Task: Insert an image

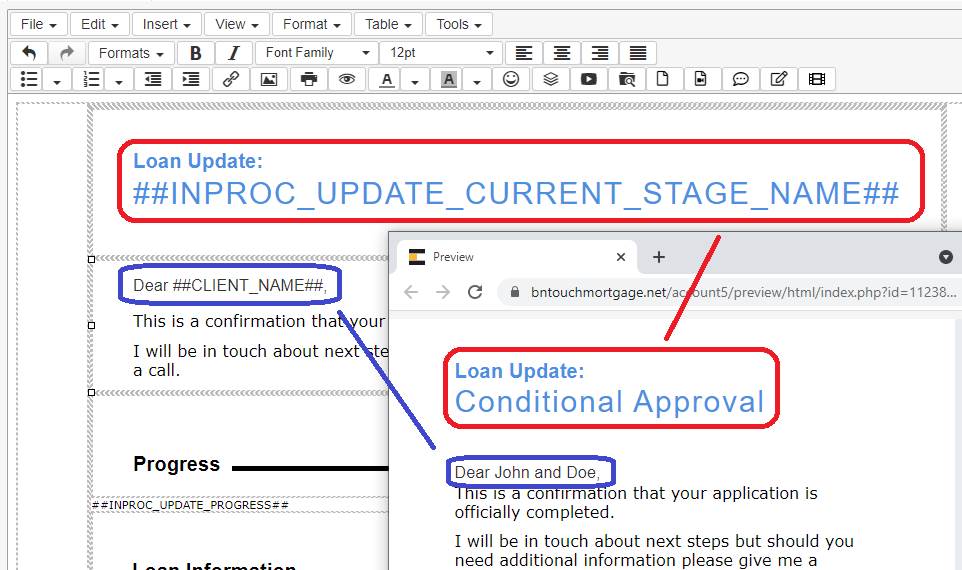Action: click(x=269, y=79)
